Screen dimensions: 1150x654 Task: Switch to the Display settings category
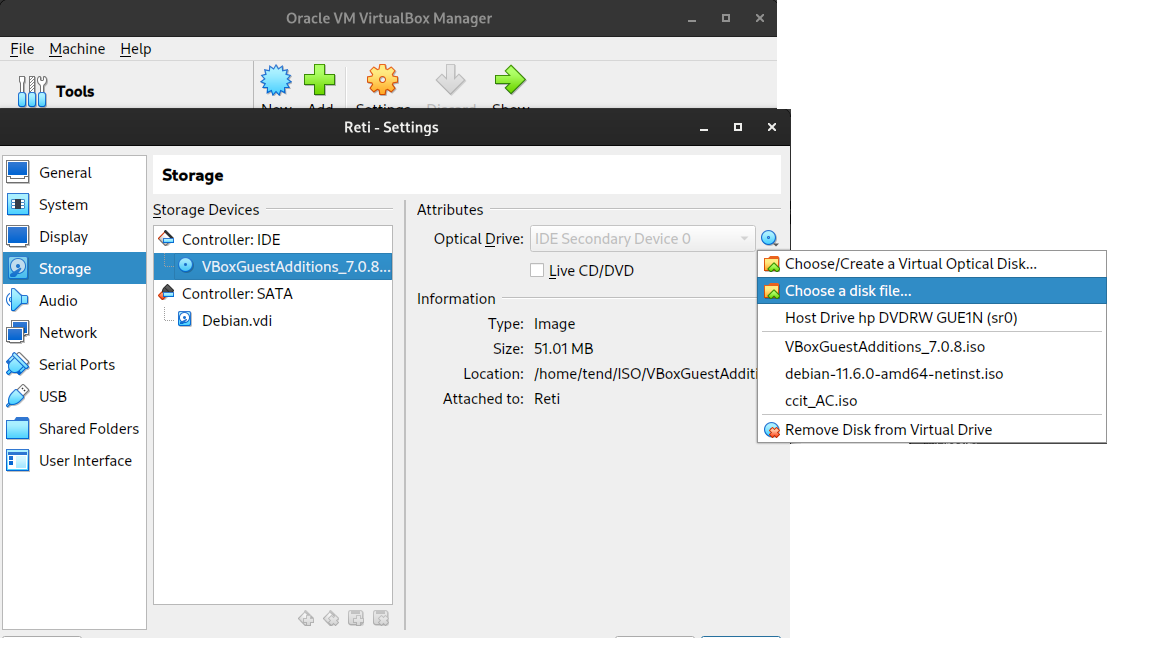click(x=74, y=237)
